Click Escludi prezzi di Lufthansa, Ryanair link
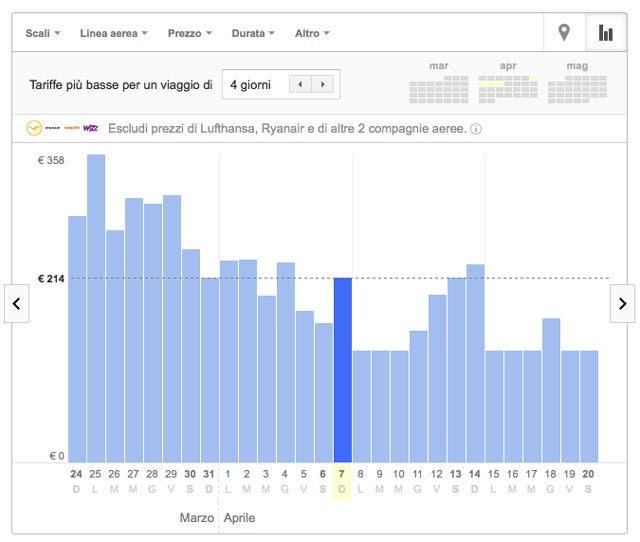Viewport: 640px width, 542px height. click(287, 129)
